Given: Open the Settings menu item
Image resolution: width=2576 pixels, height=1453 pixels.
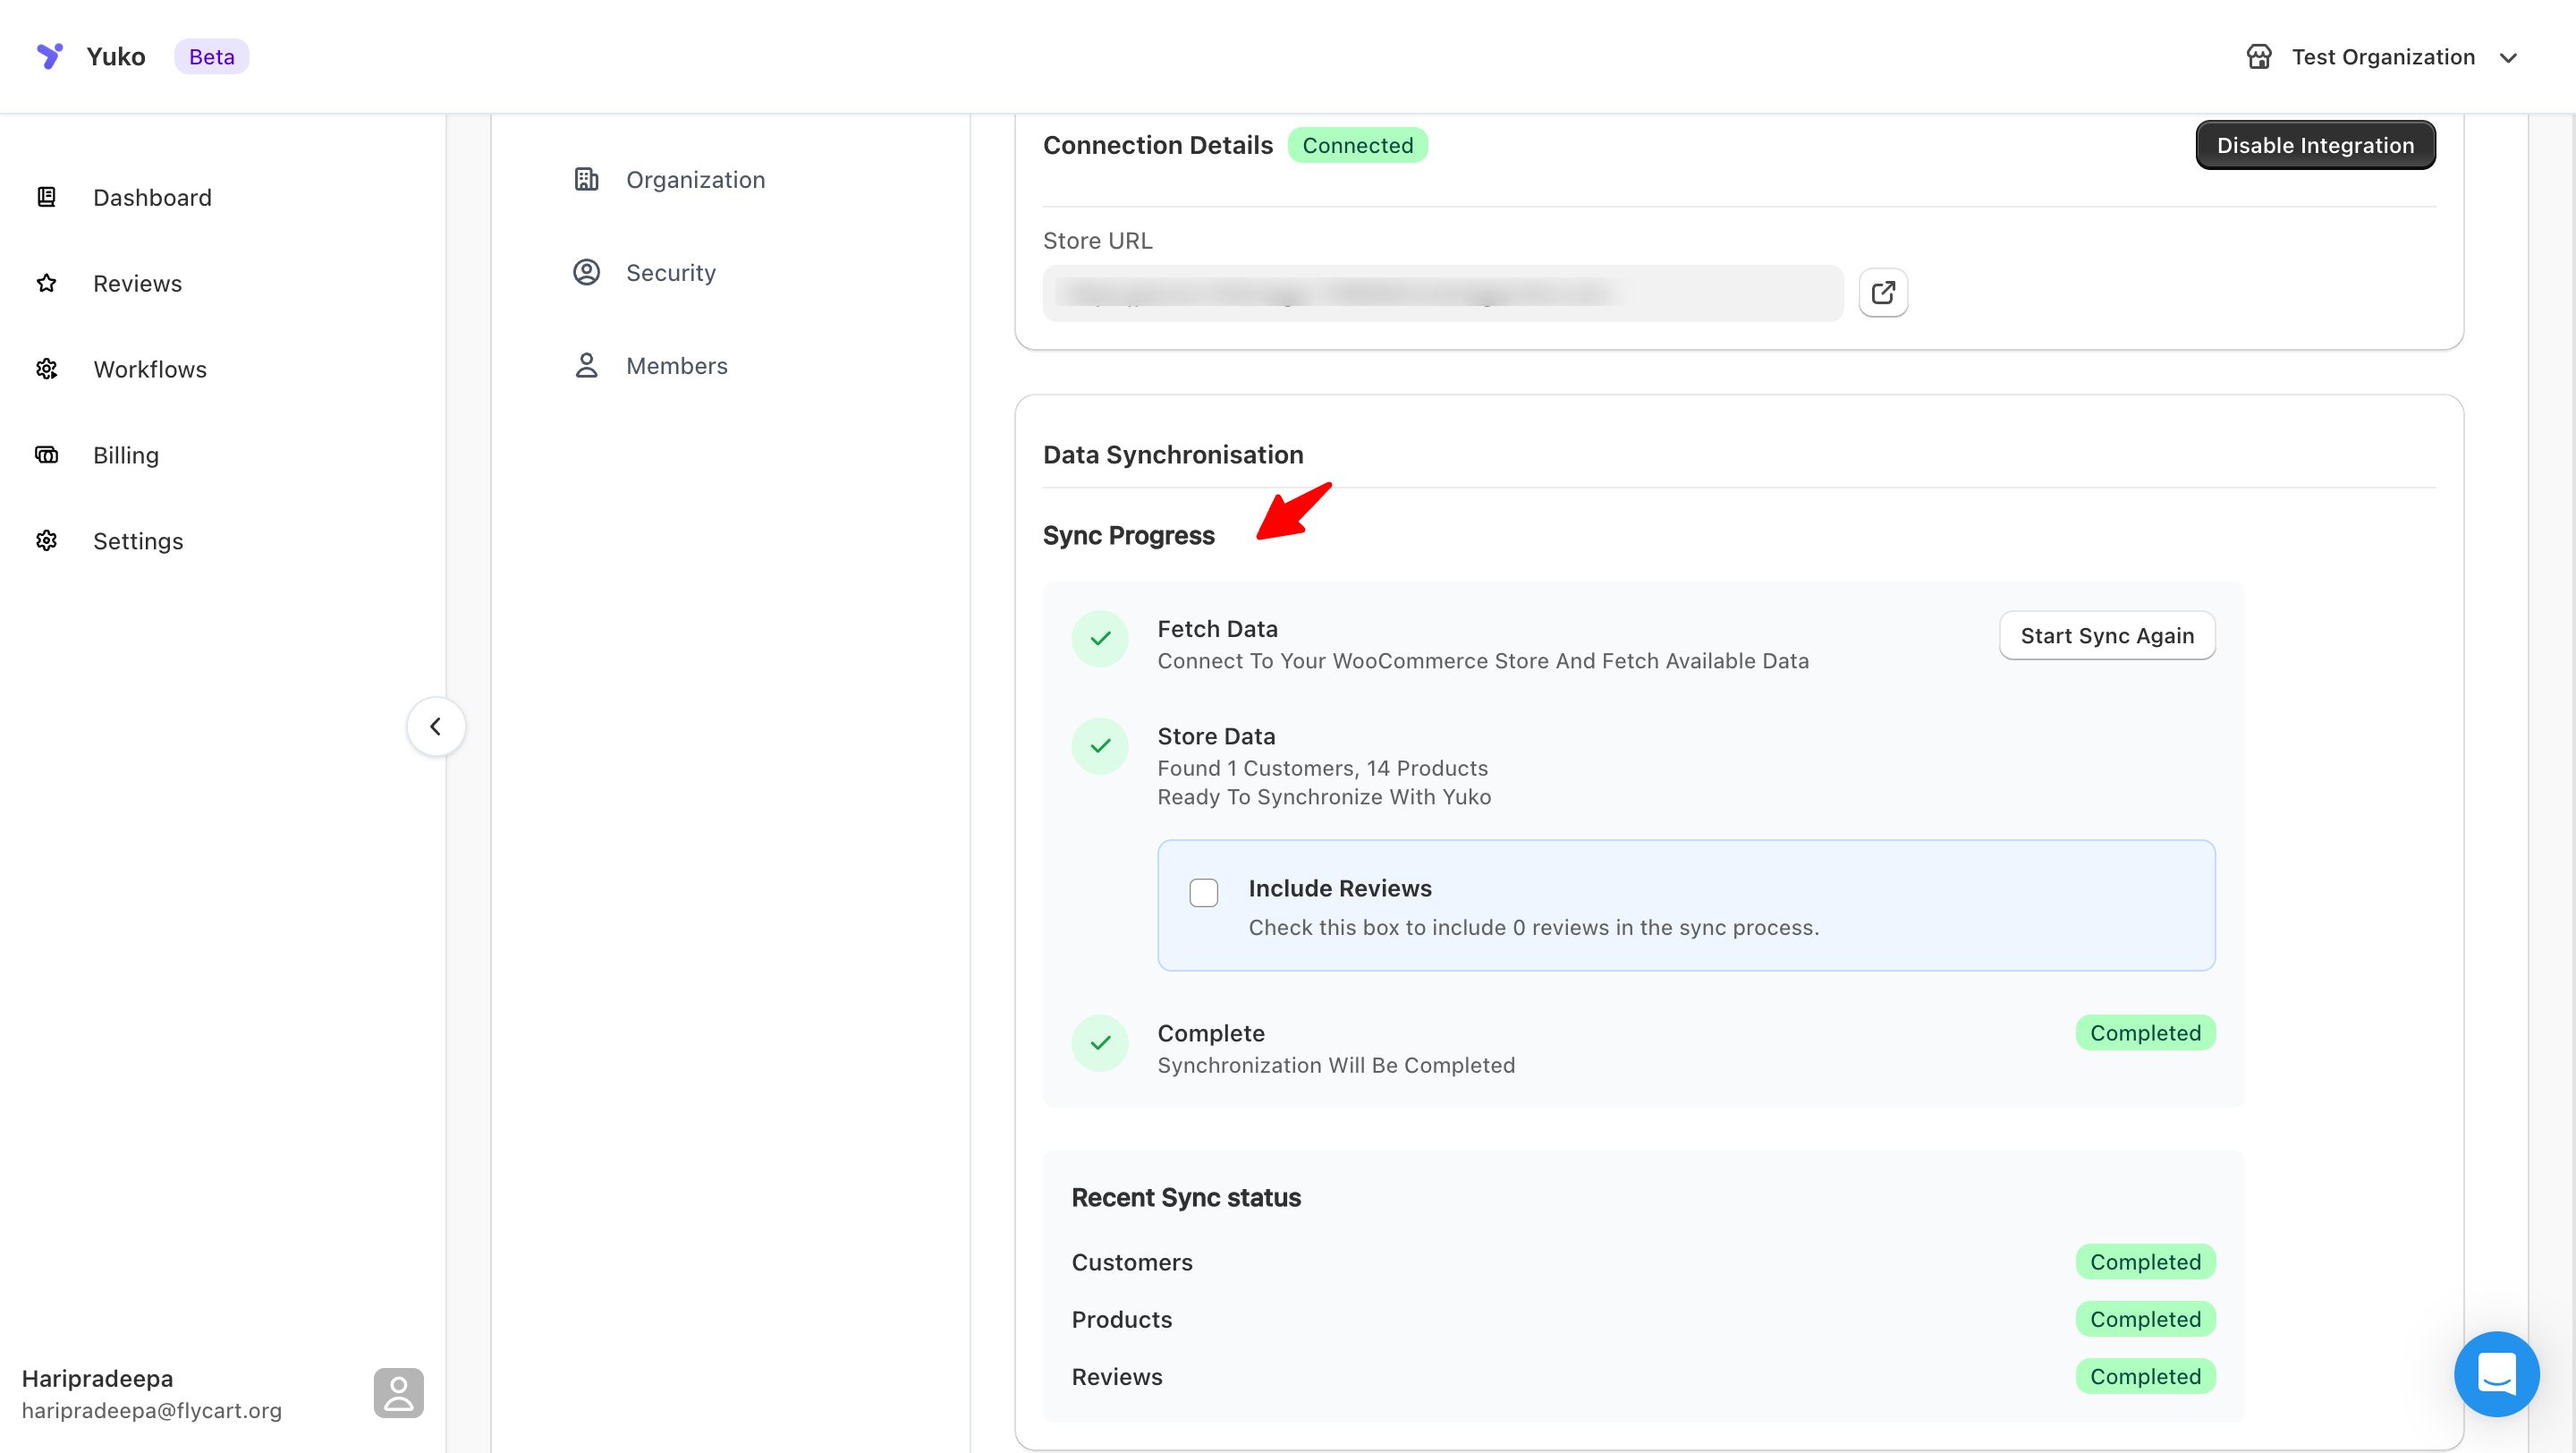Looking at the screenshot, I should point(138,541).
